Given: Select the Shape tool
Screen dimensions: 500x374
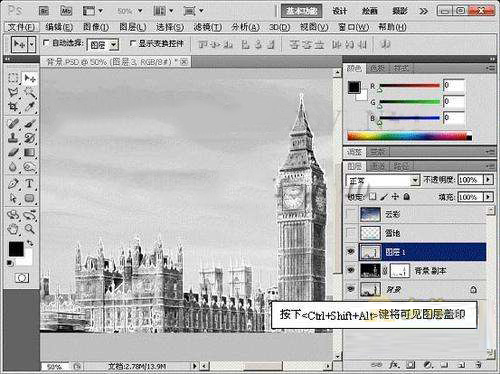Looking at the screenshot, I should 30,198.
